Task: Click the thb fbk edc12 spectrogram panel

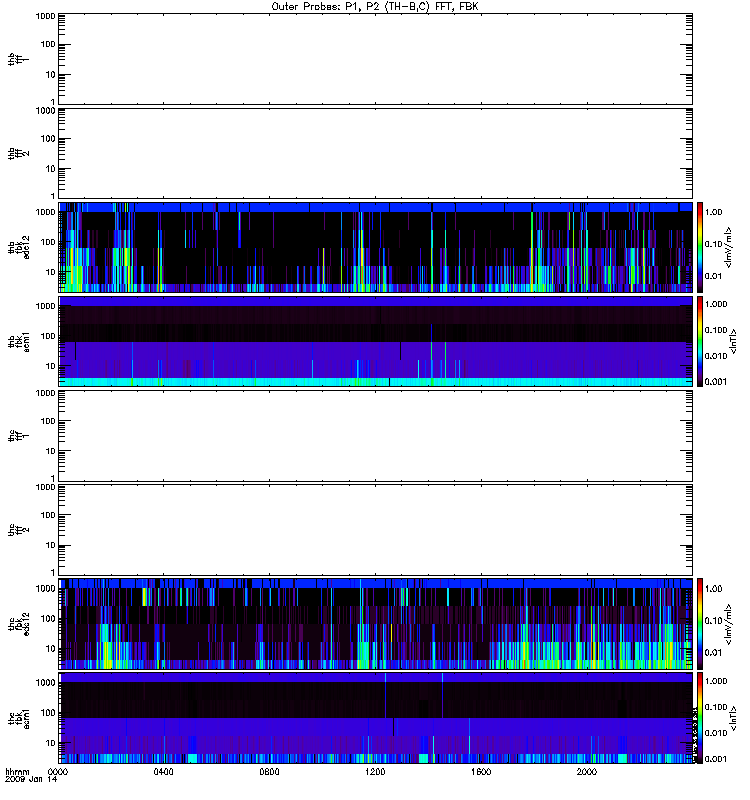Action: (x=376, y=247)
